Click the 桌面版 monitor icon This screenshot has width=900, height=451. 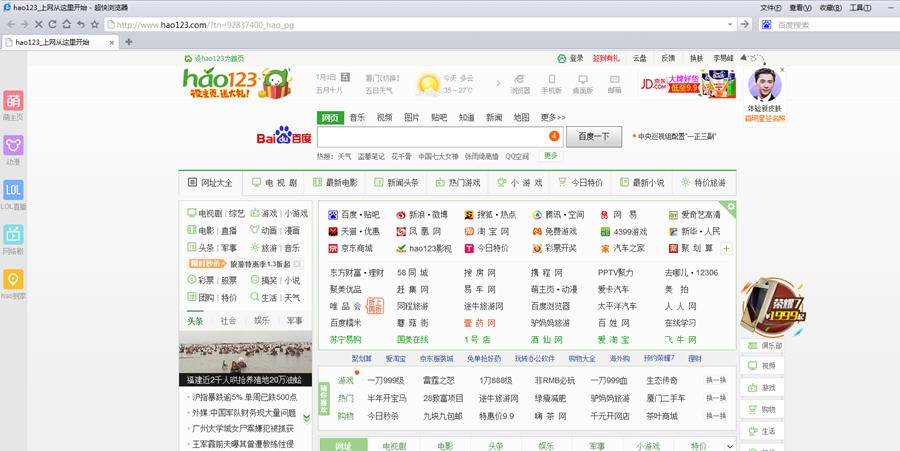(583, 79)
